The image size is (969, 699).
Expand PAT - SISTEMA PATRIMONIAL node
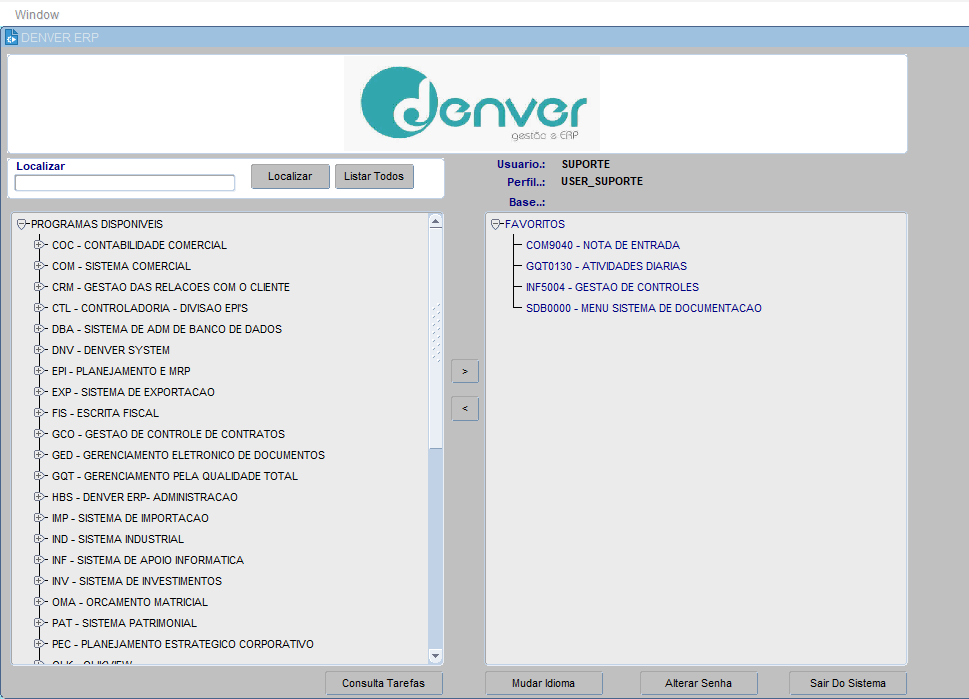coord(39,623)
